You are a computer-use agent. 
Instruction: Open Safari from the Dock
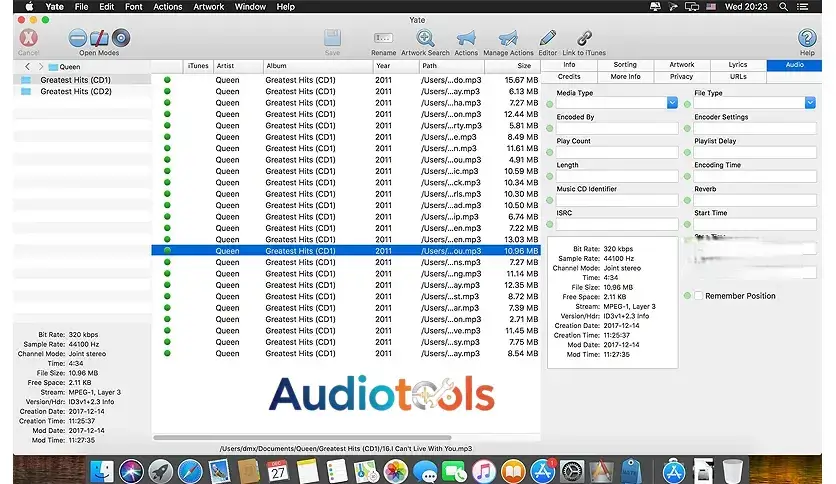tap(190, 471)
